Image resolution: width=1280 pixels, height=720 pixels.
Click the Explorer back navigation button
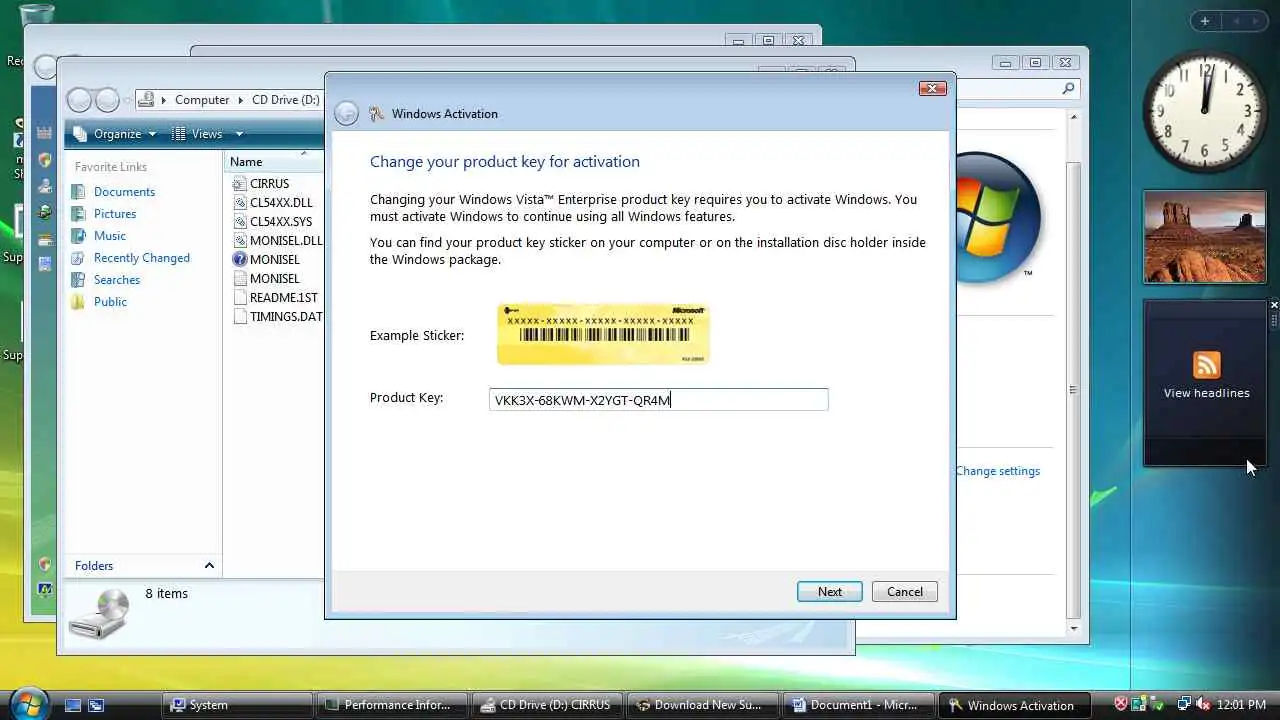pos(80,100)
